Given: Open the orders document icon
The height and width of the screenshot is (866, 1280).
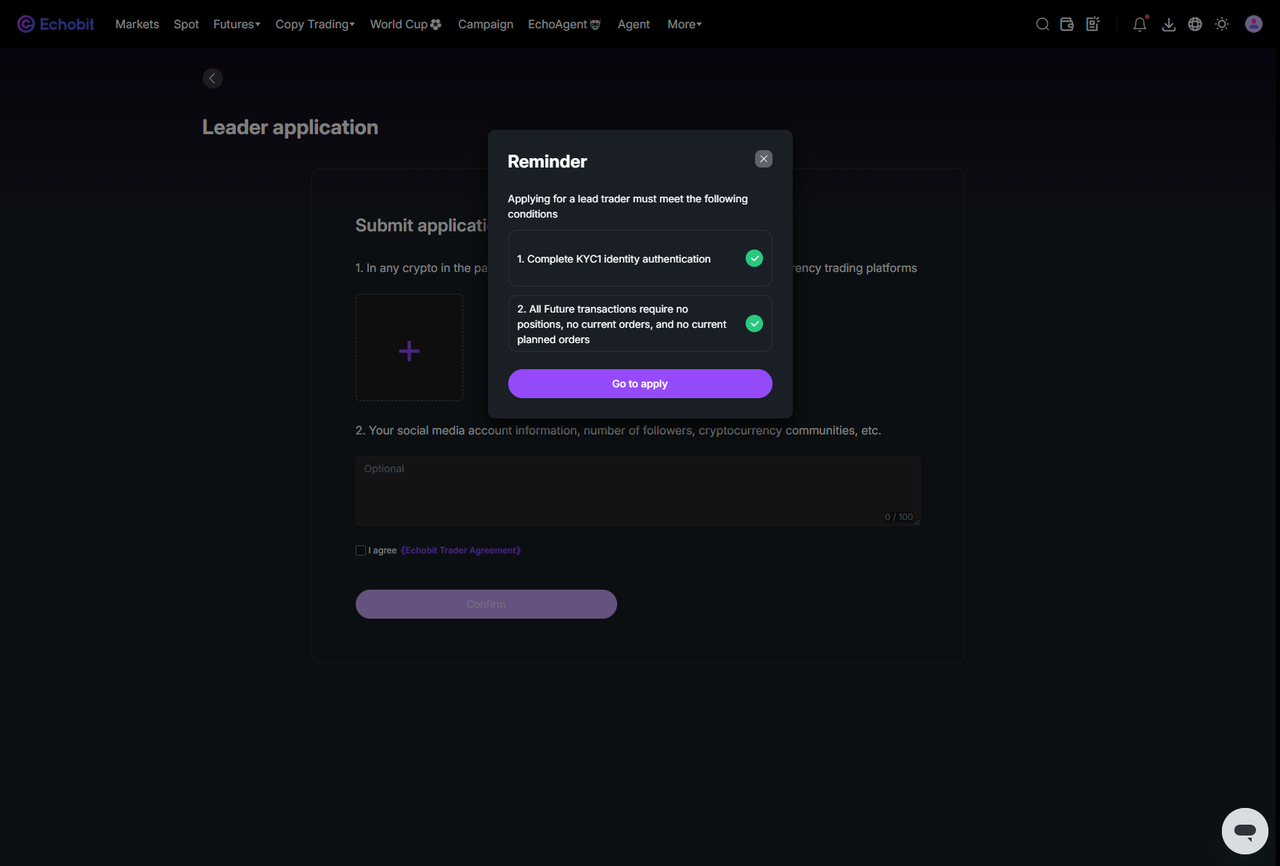Looking at the screenshot, I should [x=1093, y=24].
